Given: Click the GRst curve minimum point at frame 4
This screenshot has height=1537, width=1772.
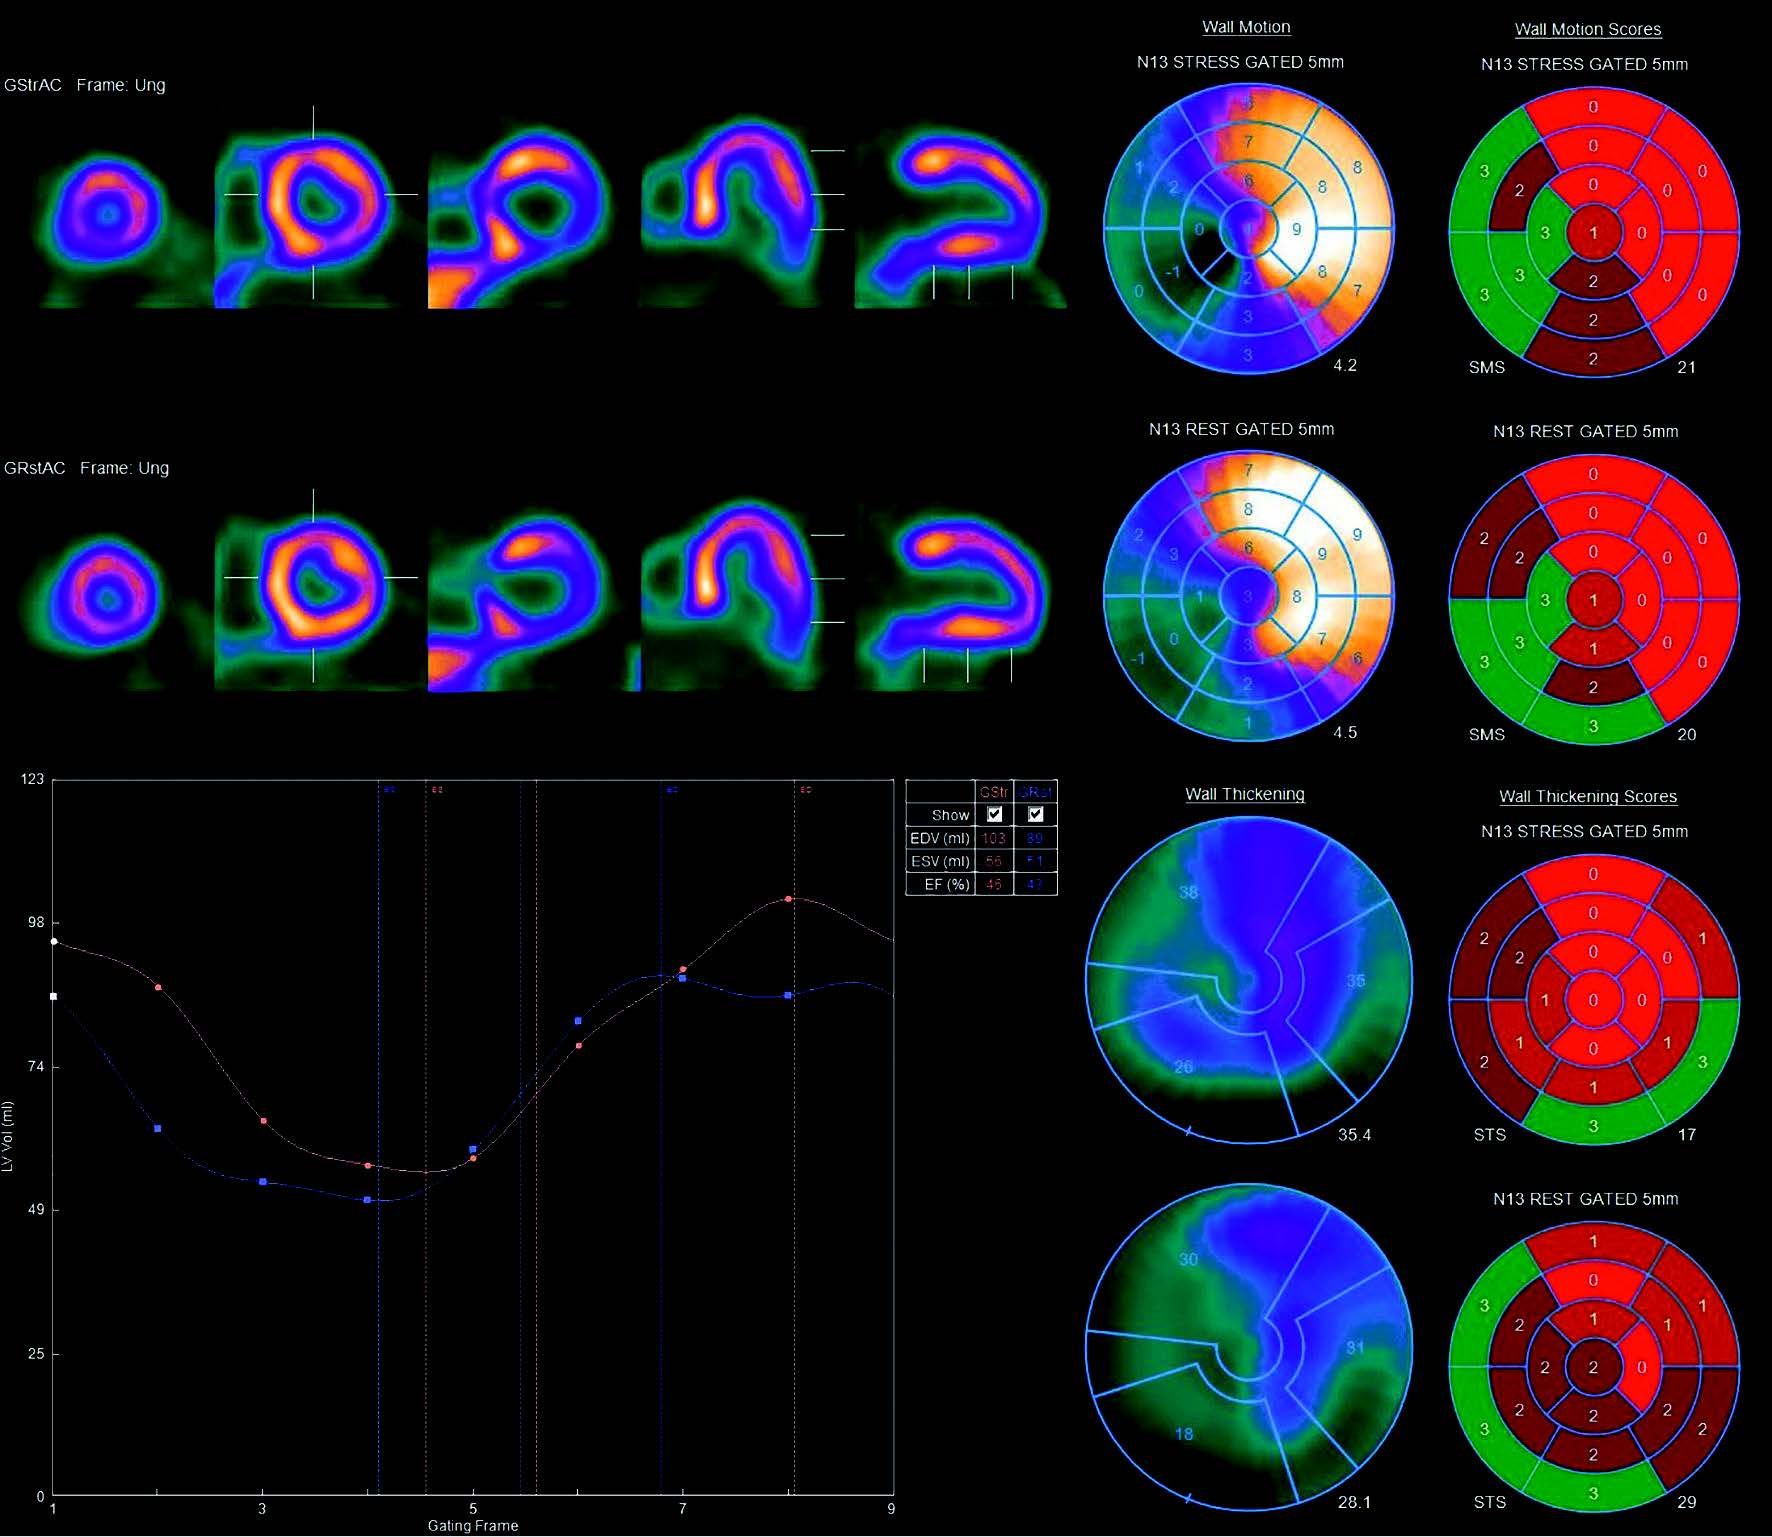Looking at the screenshot, I should pos(368,1200).
